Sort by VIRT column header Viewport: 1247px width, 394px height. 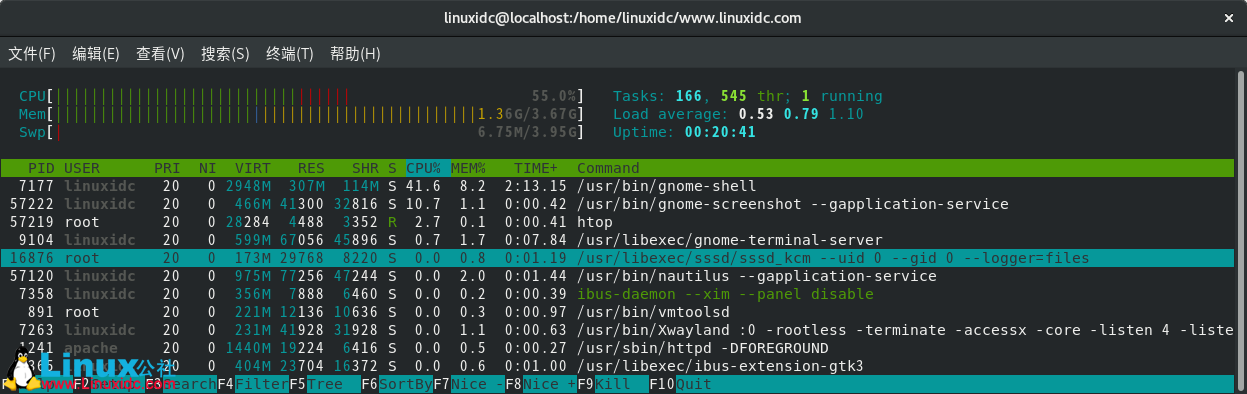click(252, 168)
